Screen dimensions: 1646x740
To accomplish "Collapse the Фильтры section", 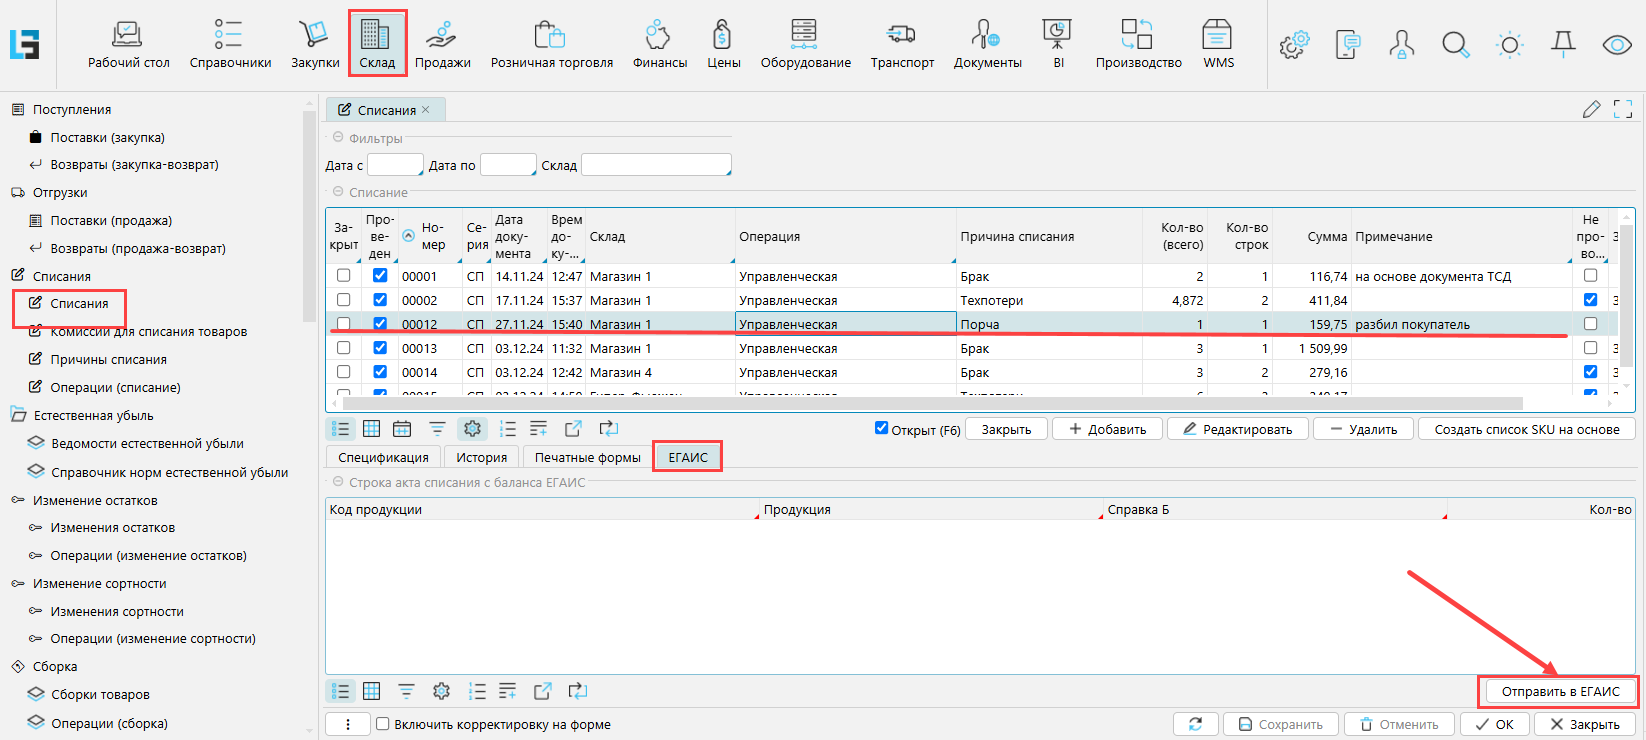I will [x=337, y=138].
